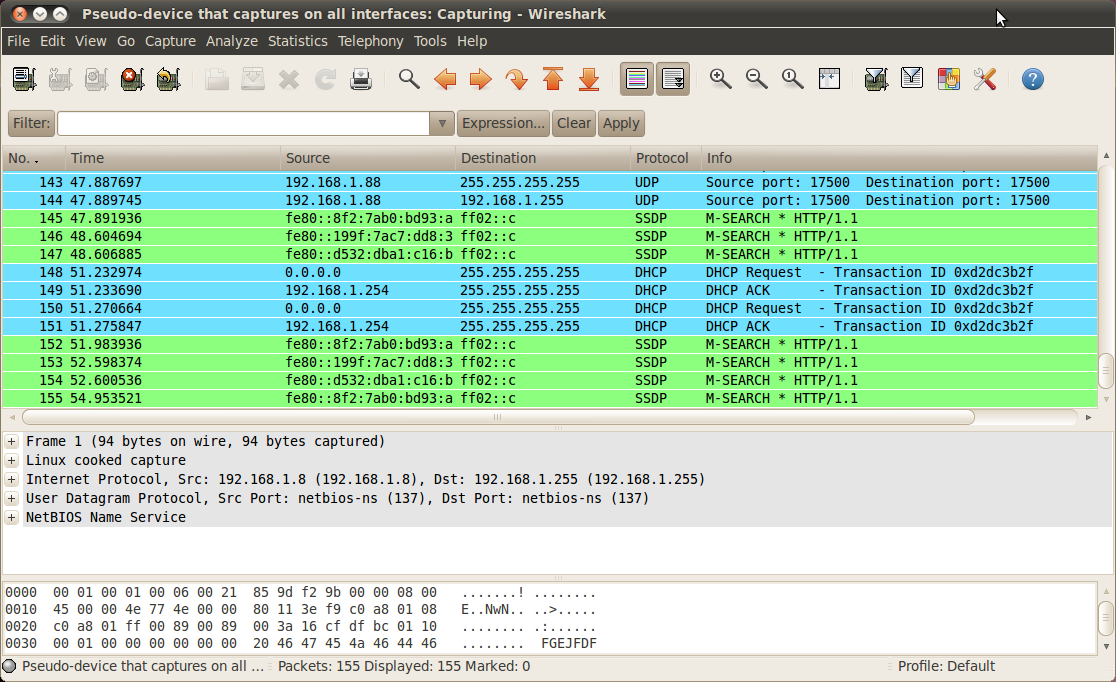Expand the NetBIOS Name Service node
The width and height of the screenshot is (1116, 682).
click(x=12, y=518)
